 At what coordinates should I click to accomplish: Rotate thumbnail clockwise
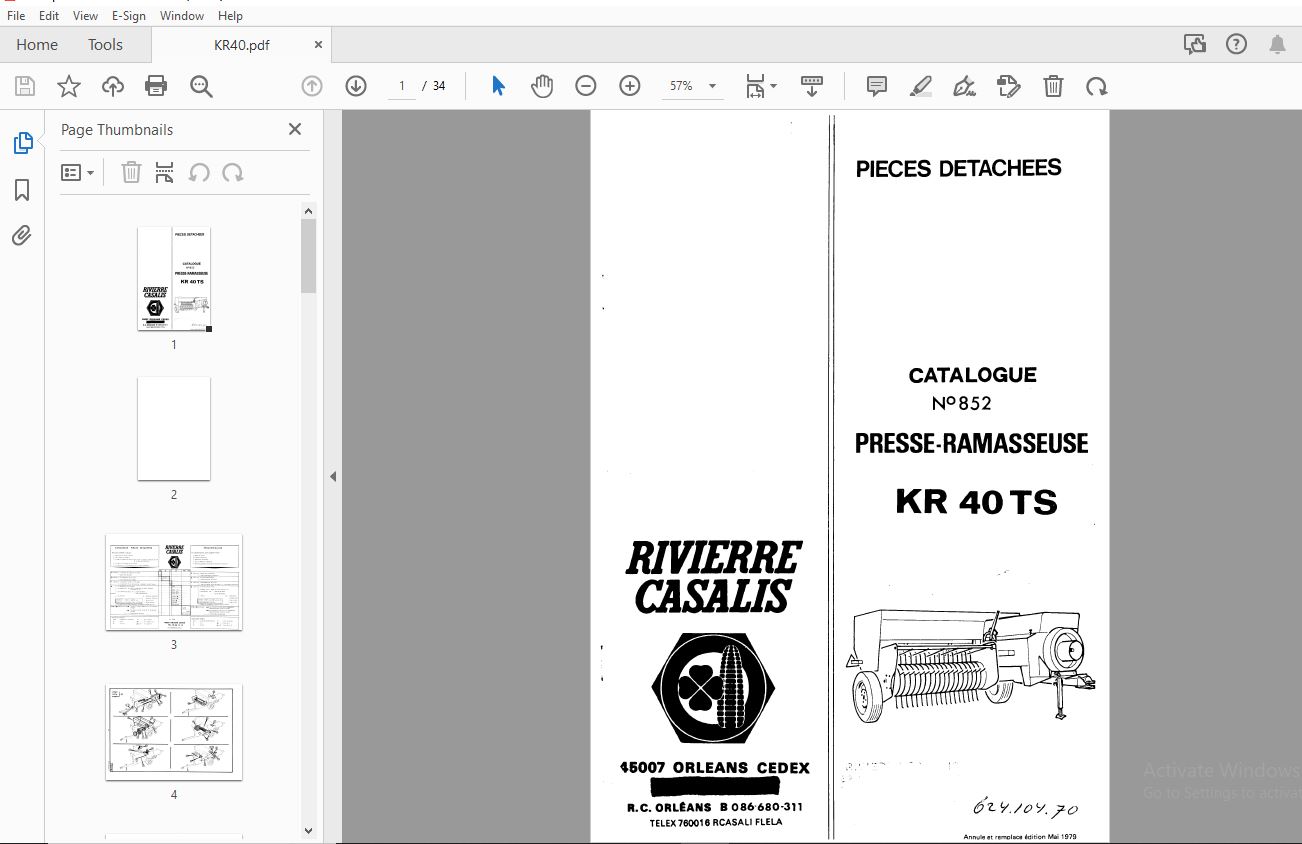click(x=233, y=173)
